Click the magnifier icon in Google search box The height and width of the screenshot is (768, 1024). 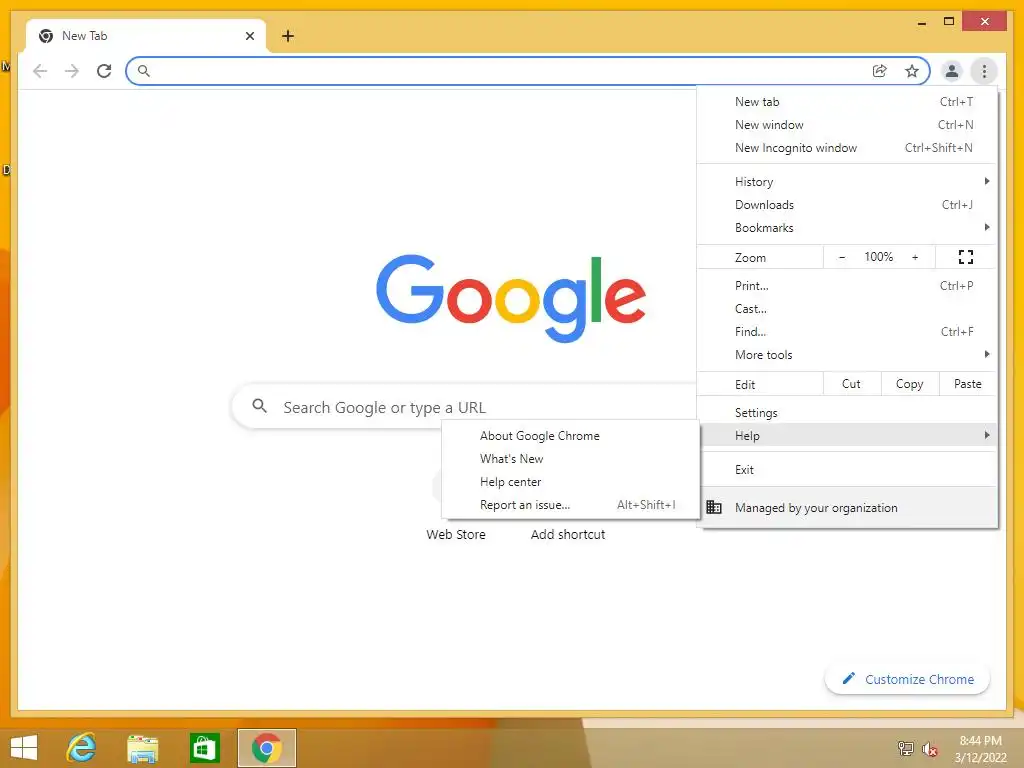pyautogui.click(x=259, y=406)
